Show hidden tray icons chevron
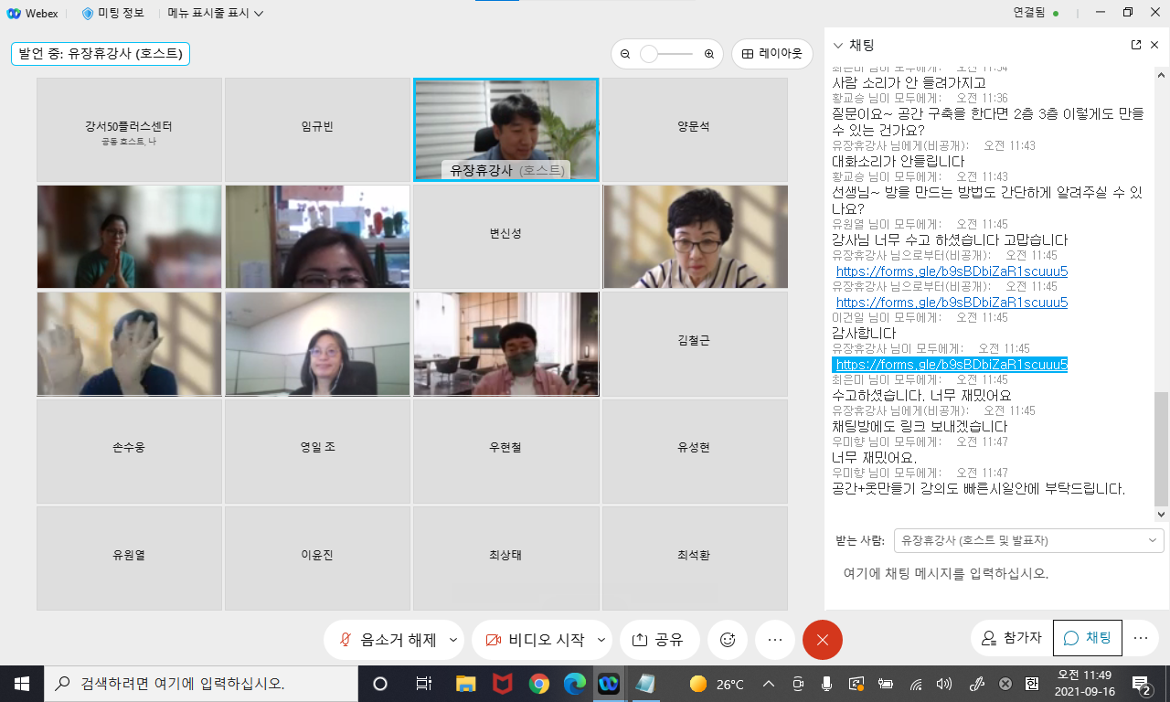The height and width of the screenshot is (702, 1170). click(769, 683)
